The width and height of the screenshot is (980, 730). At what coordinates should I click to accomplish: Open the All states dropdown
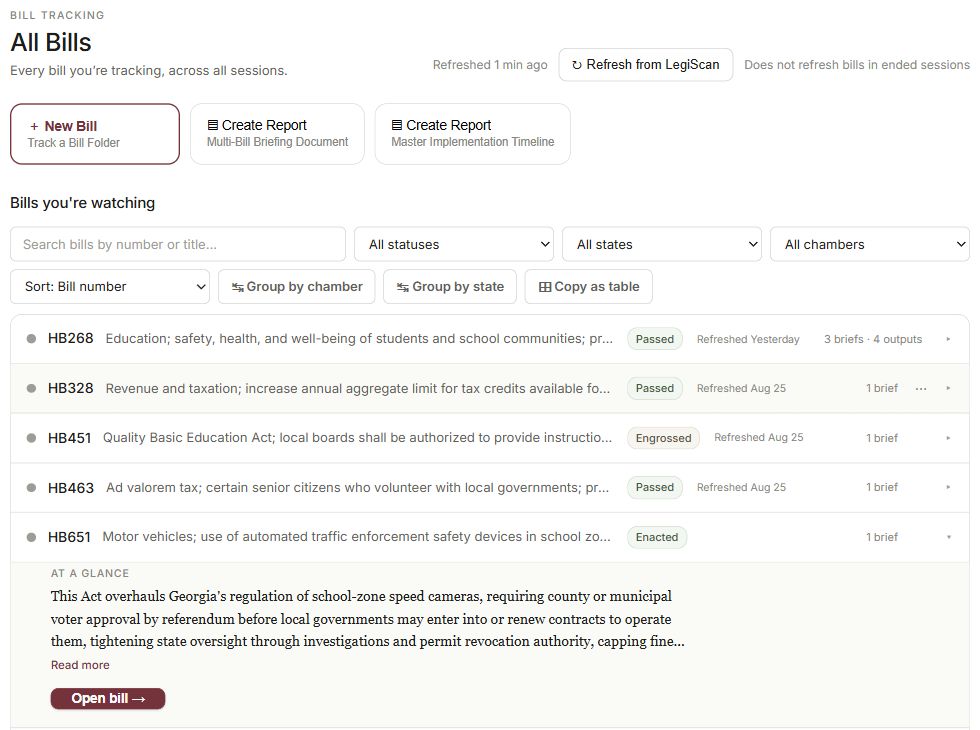point(662,244)
